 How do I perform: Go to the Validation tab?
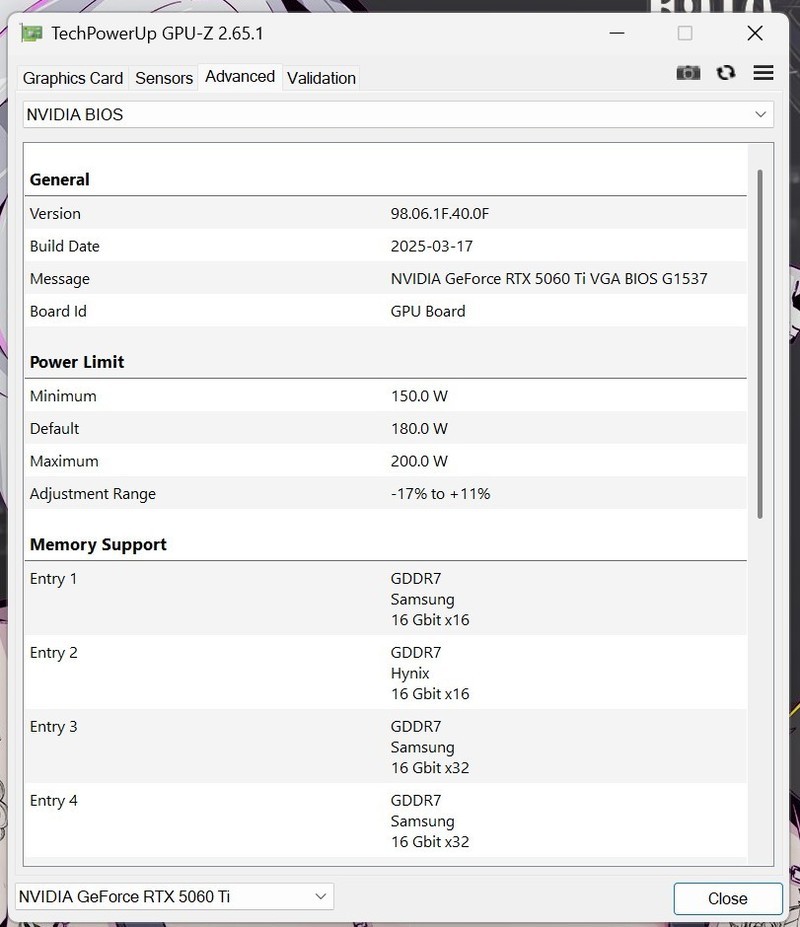click(x=321, y=78)
